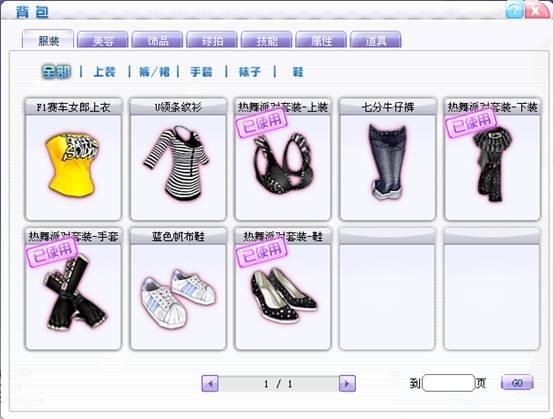
Task: Switch to the 饰品 tab
Action: (x=157, y=40)
